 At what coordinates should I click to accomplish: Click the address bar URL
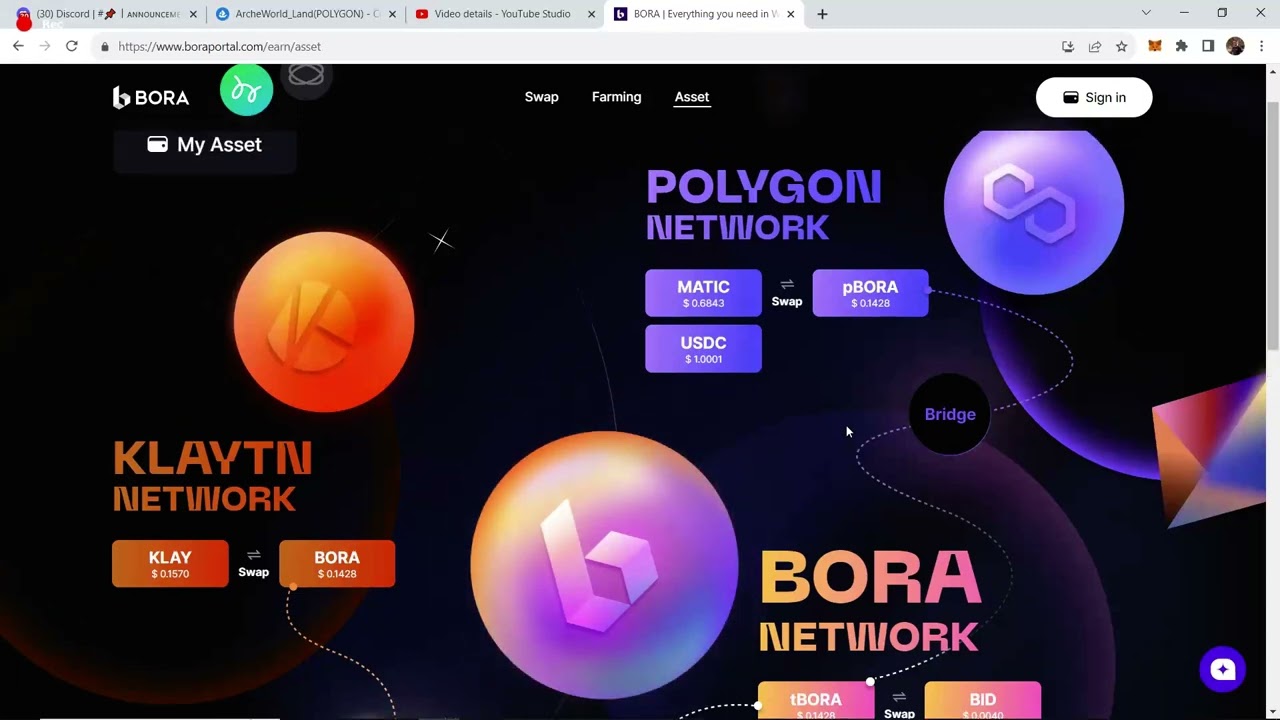click(x=219, y=46)
